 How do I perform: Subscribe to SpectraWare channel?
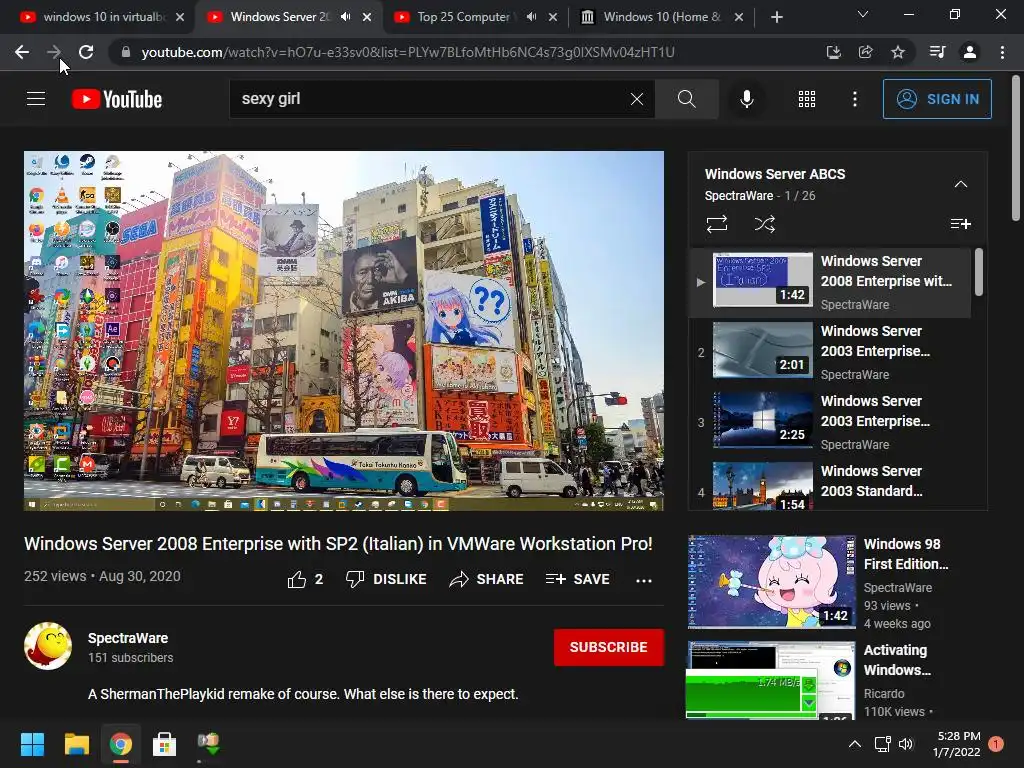609,647
